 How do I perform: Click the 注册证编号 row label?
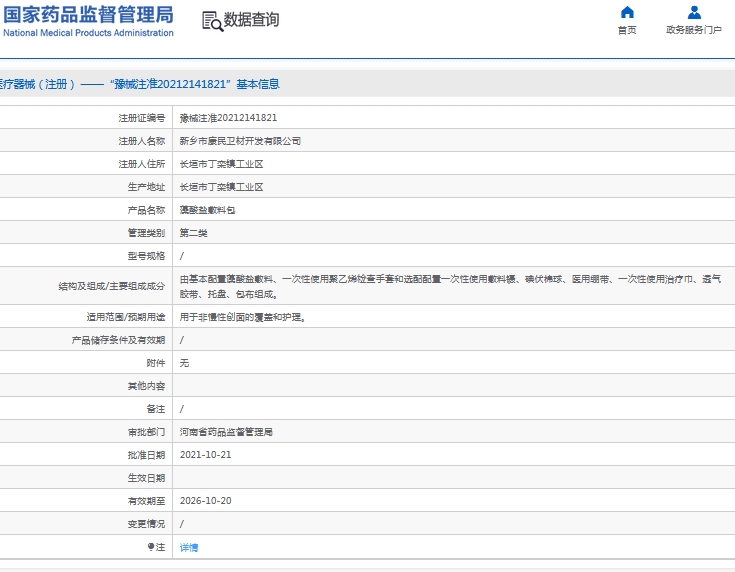tap(142, 118)
